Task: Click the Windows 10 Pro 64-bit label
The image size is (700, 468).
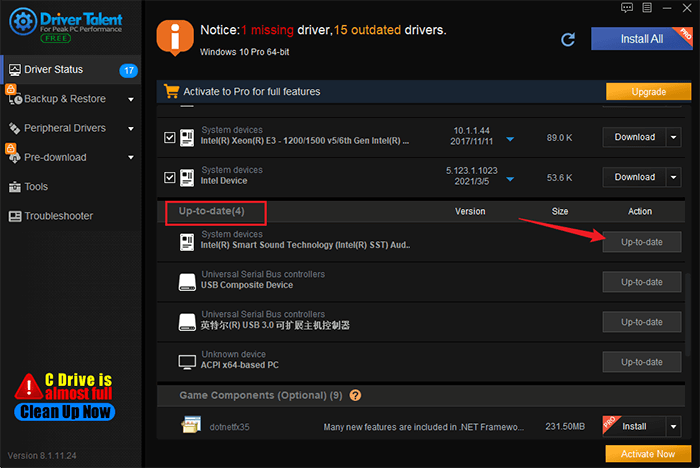Action: coord(244,52)
